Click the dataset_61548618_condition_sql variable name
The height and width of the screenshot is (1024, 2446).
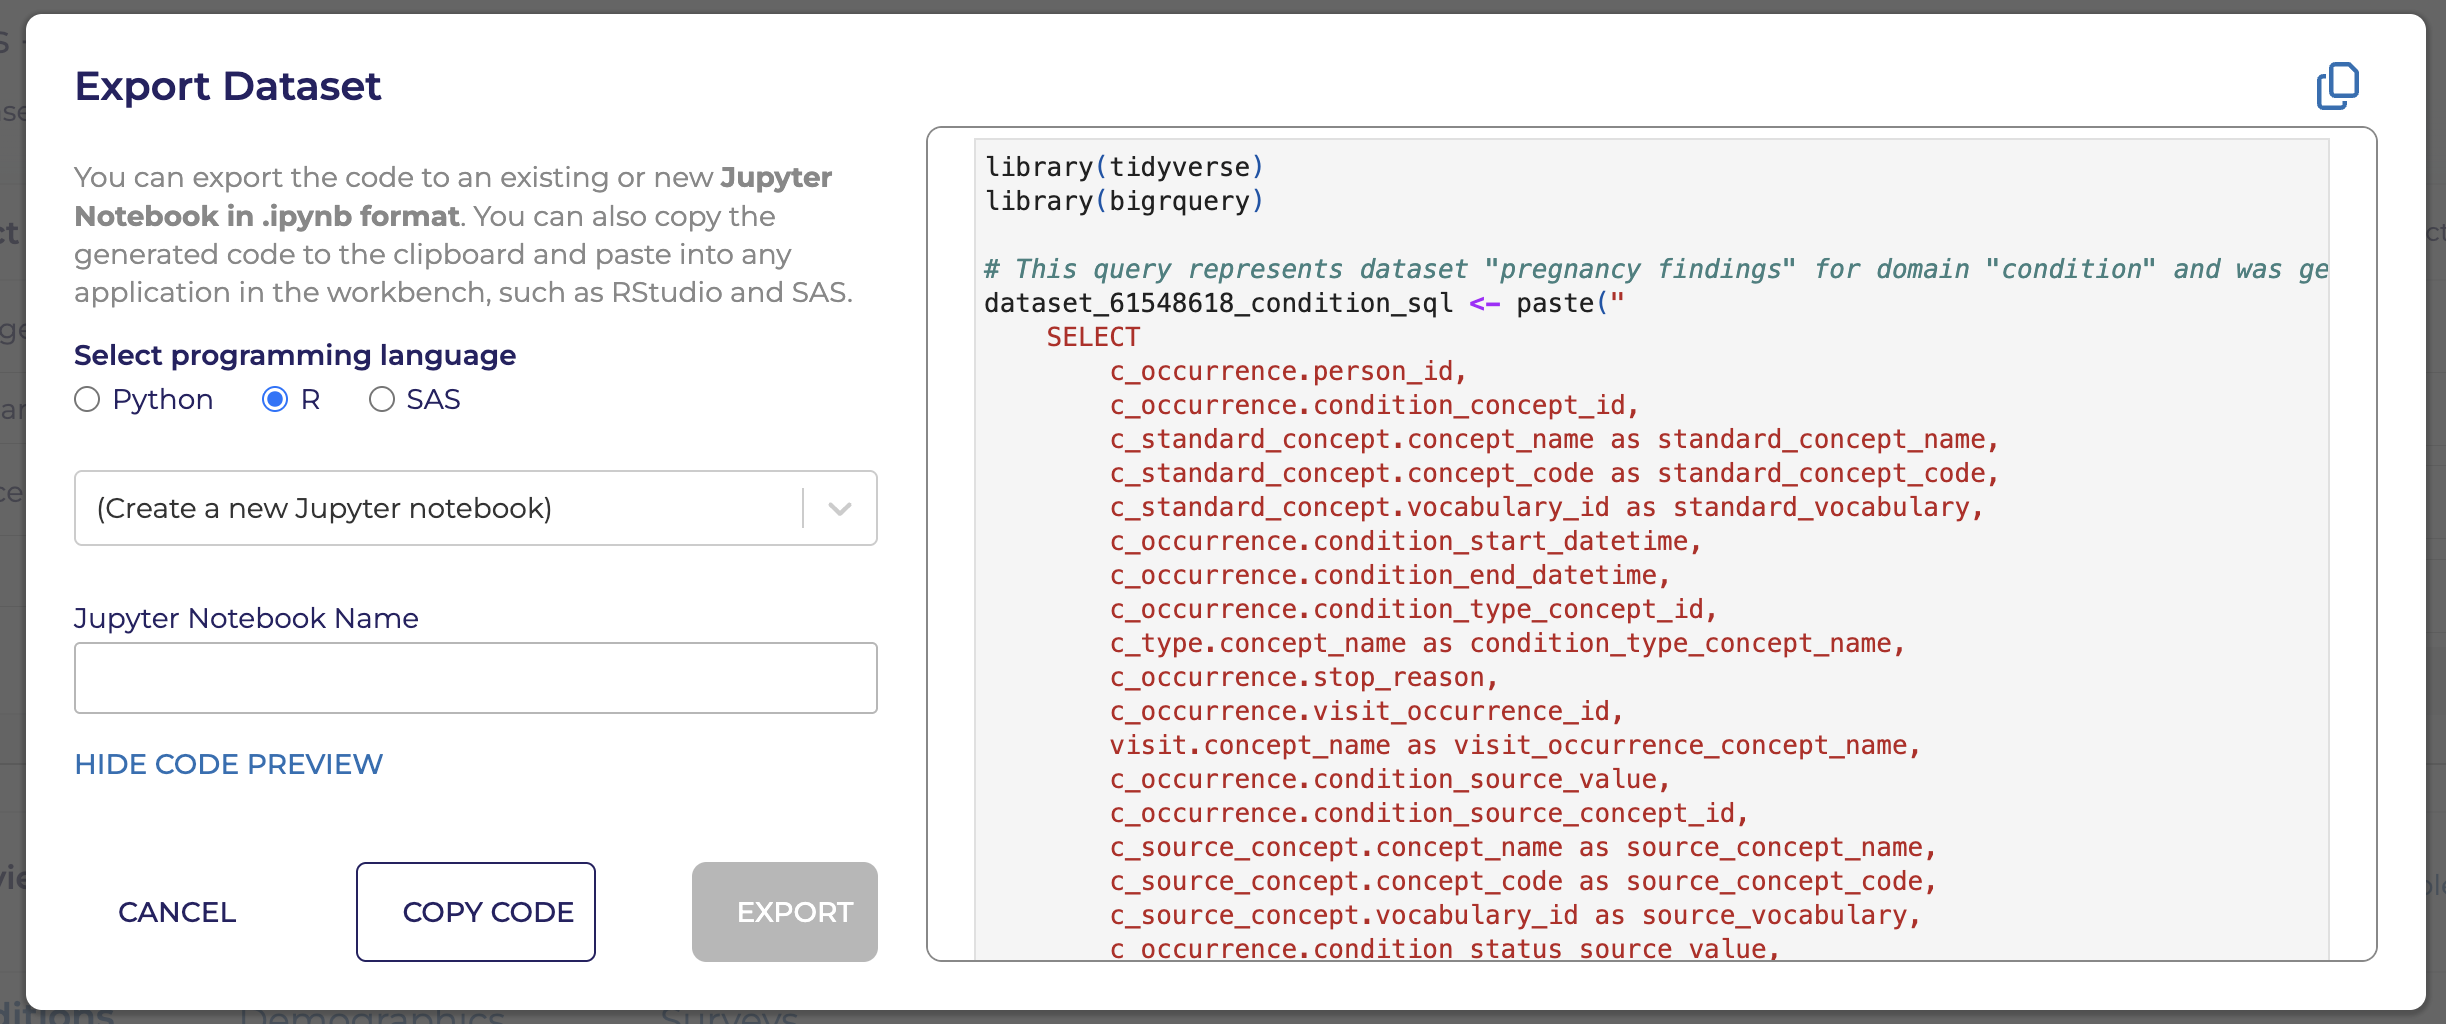[1217, 303]
